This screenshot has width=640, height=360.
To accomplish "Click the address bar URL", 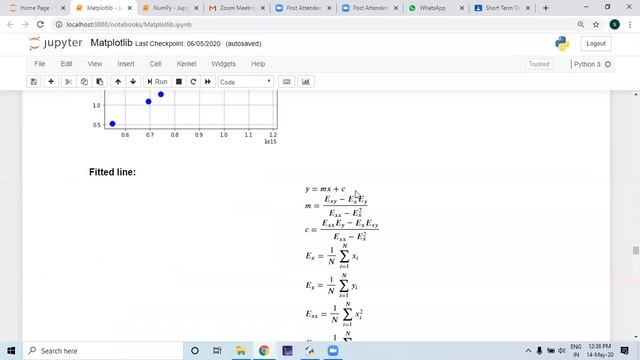I will [x=129, y=24].
